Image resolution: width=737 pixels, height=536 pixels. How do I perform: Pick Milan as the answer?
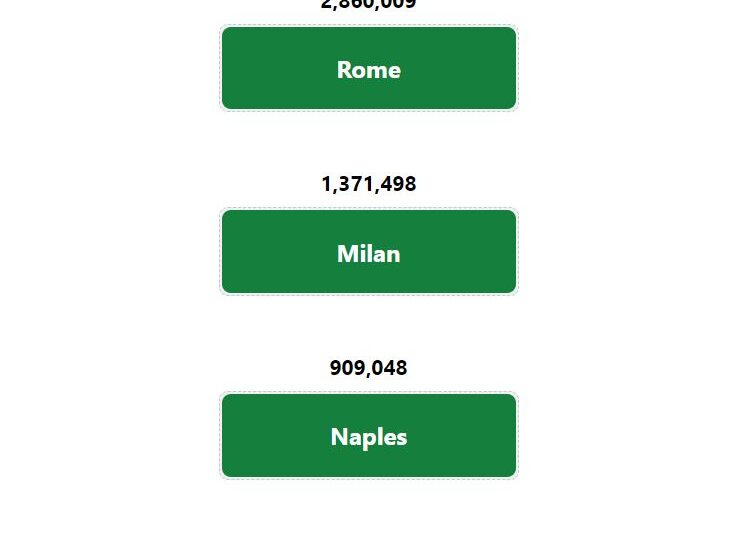pyautogui.click(x=369, y=252)
